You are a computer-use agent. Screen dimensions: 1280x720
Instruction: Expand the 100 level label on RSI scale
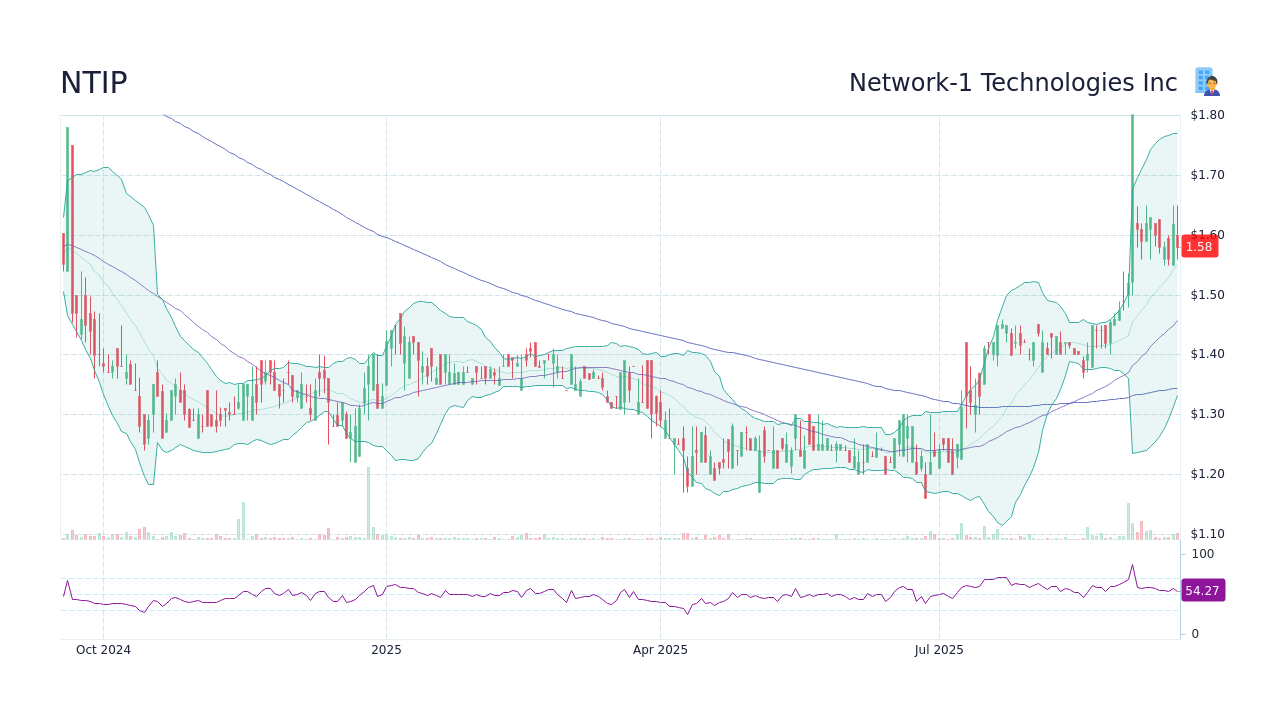click(1202, 554)
